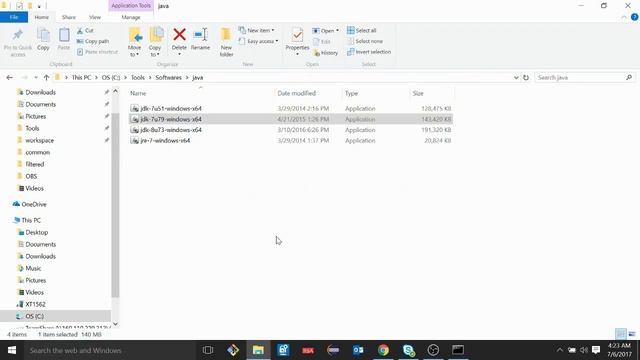640x360 pixels.
Task: Sort by Name column header
Action: click(x=138, y=93)
